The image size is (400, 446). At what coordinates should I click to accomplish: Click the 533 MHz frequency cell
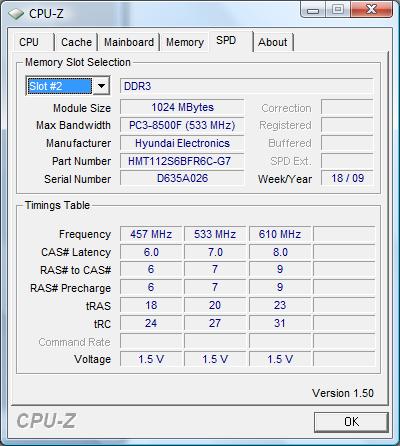tap(215, 234)
